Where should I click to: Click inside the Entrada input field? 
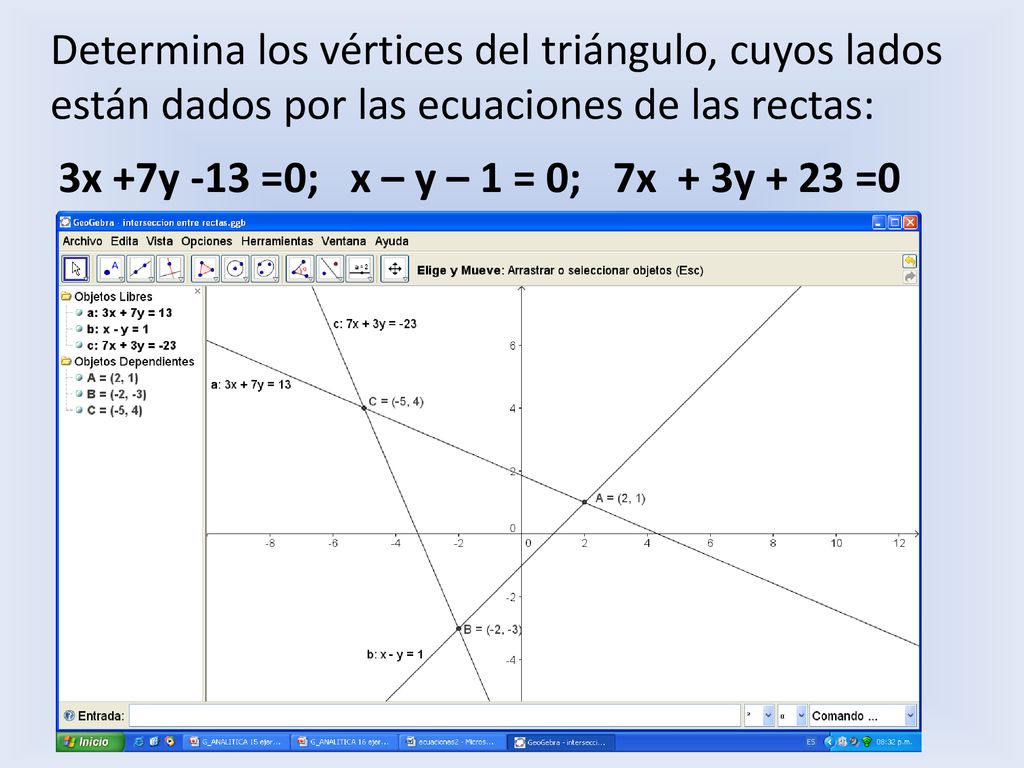(435, 716)
